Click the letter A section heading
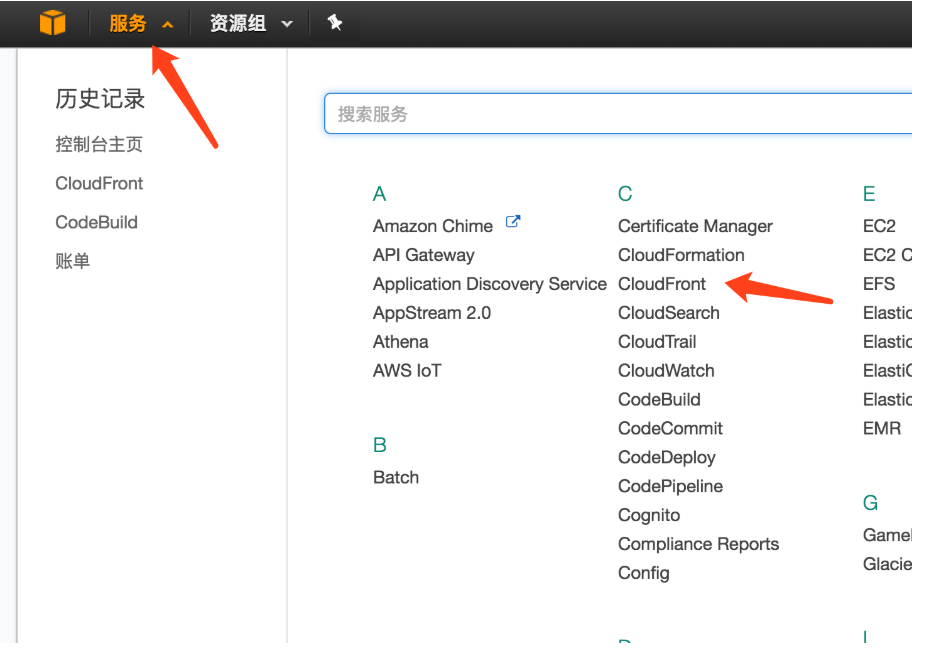The width and height of the screenshot is (939, 657). (x=379, y=194)
